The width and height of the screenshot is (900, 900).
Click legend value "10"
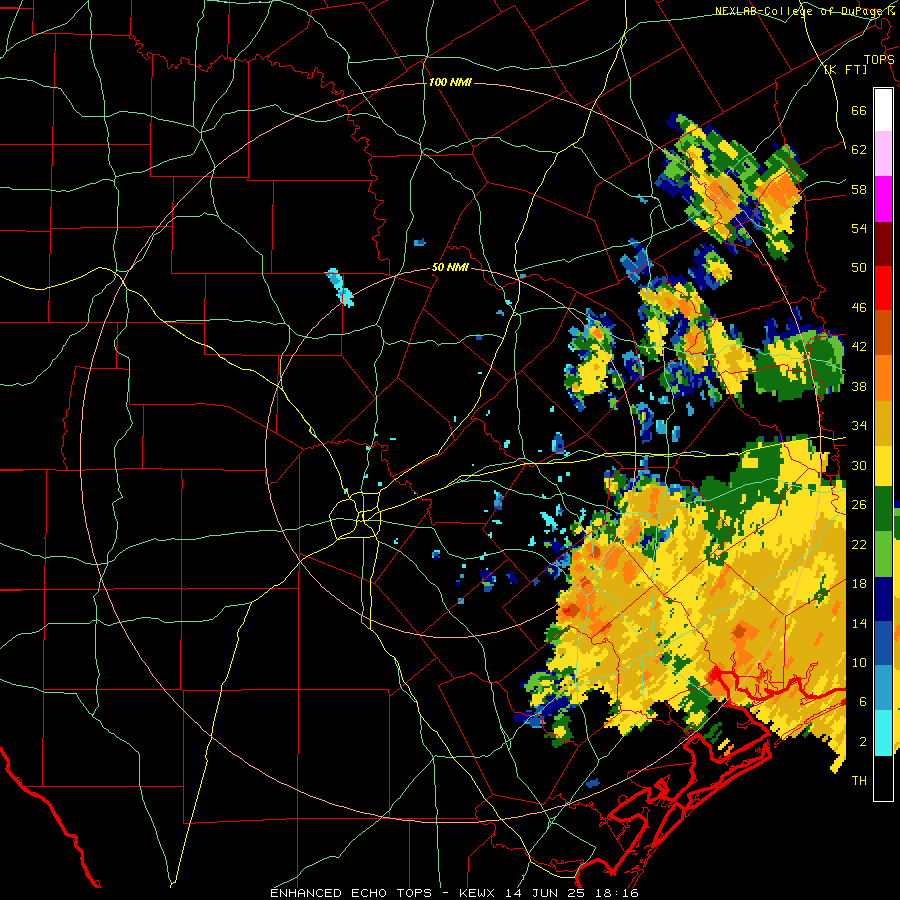pyautogui.click(x=859, y=662)
